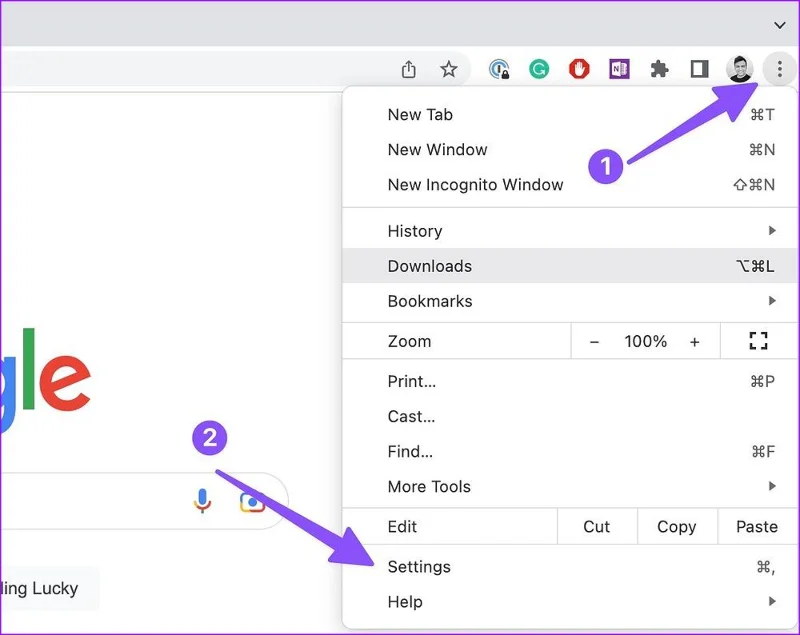Click the Cut button
Viewport: 800px width, 635px height.
(597, 526)
